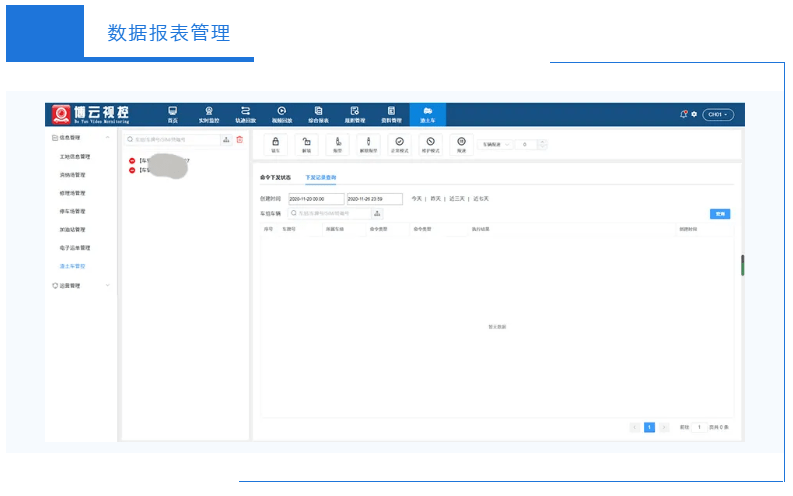The width and height of the screenshot is (793, 496).
Task: Click the speed value field showing 0
Action: point(526,145)
